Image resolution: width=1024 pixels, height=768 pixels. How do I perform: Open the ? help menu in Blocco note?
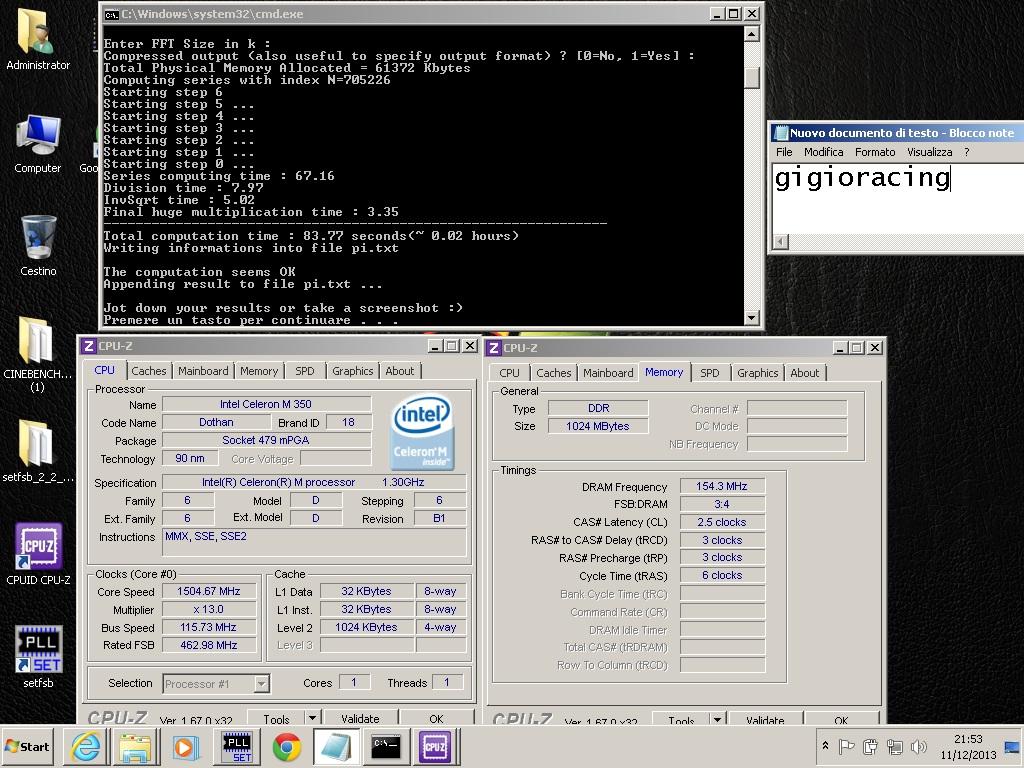pyautogui.click(x=967, y=152)
